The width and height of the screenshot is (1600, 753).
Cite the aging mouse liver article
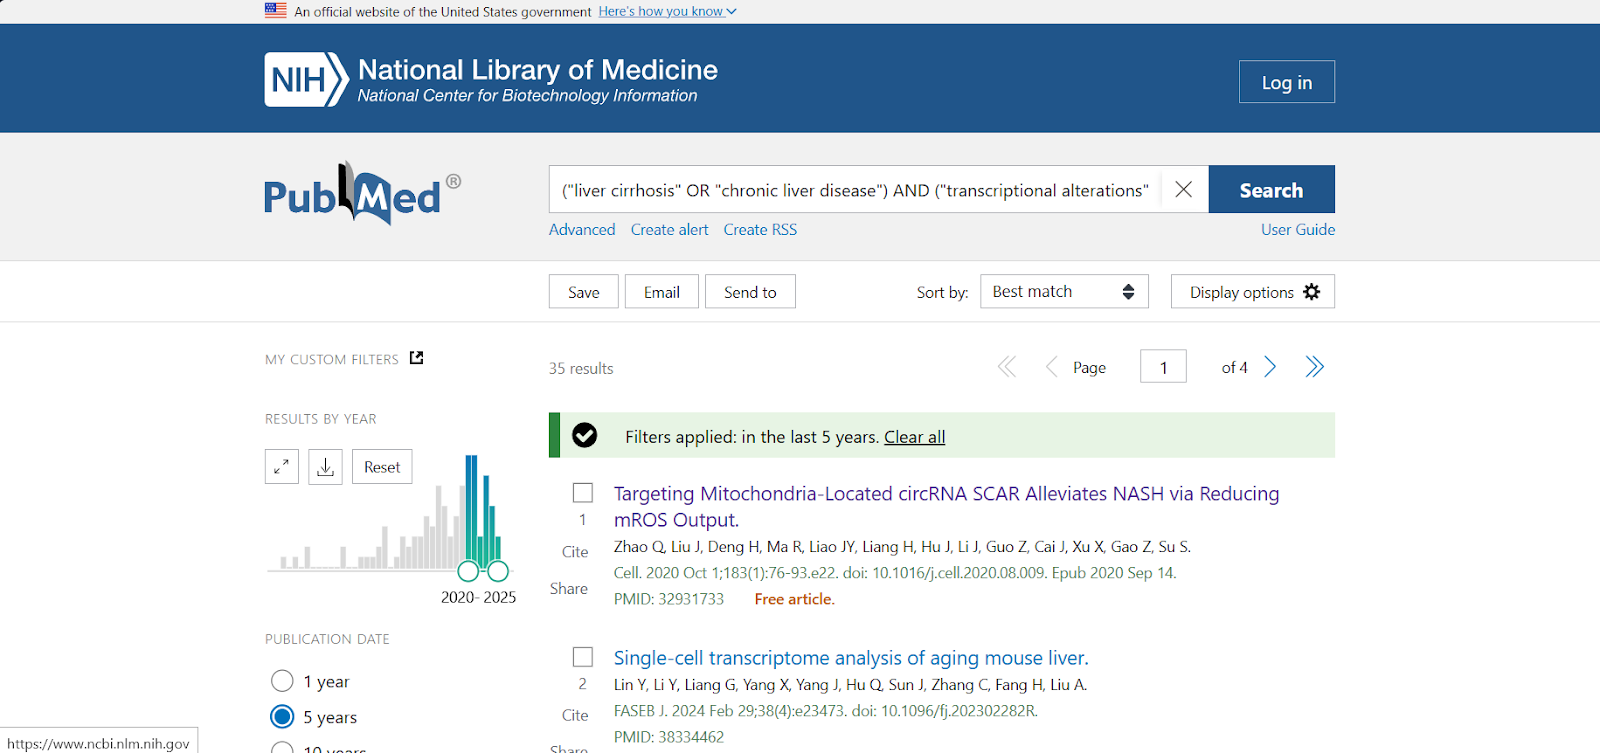(575, 715)
